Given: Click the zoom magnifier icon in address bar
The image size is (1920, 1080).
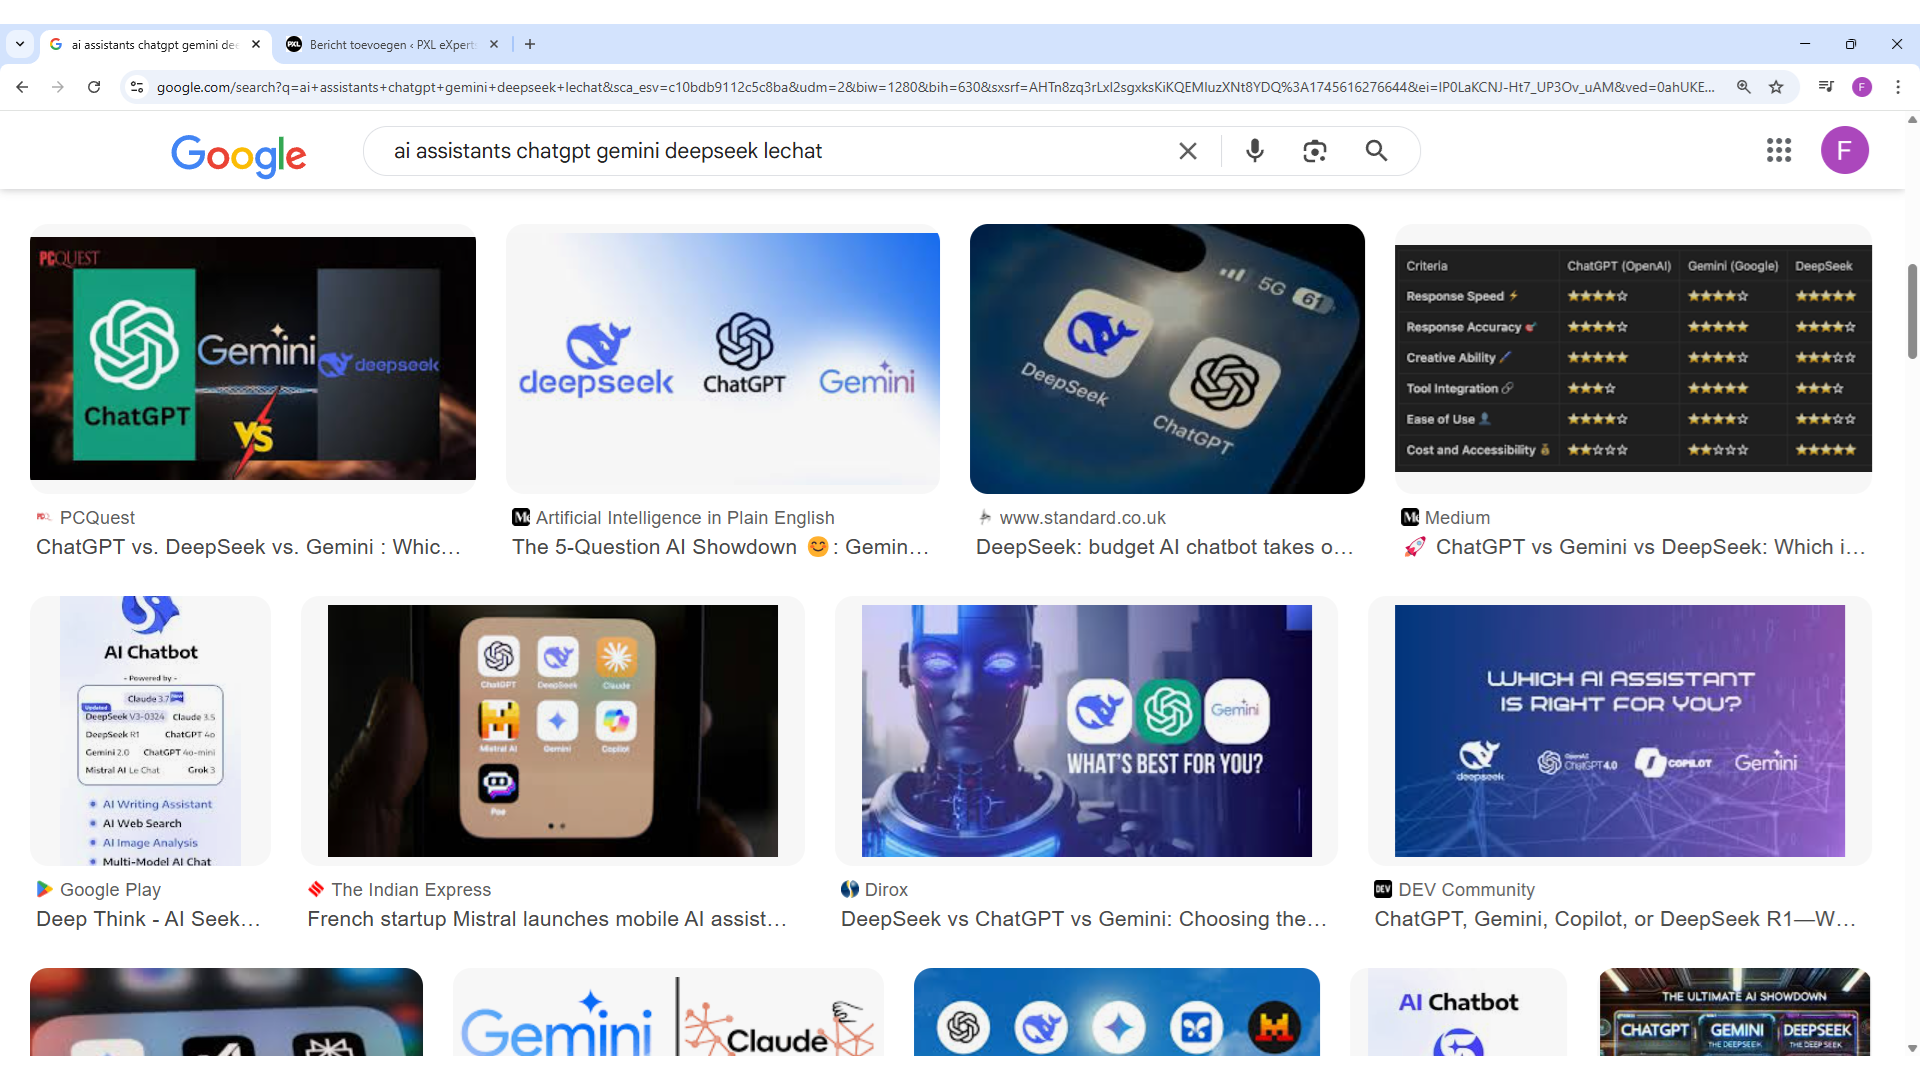Looking at the screenshot, I should tap(1744, 87).
